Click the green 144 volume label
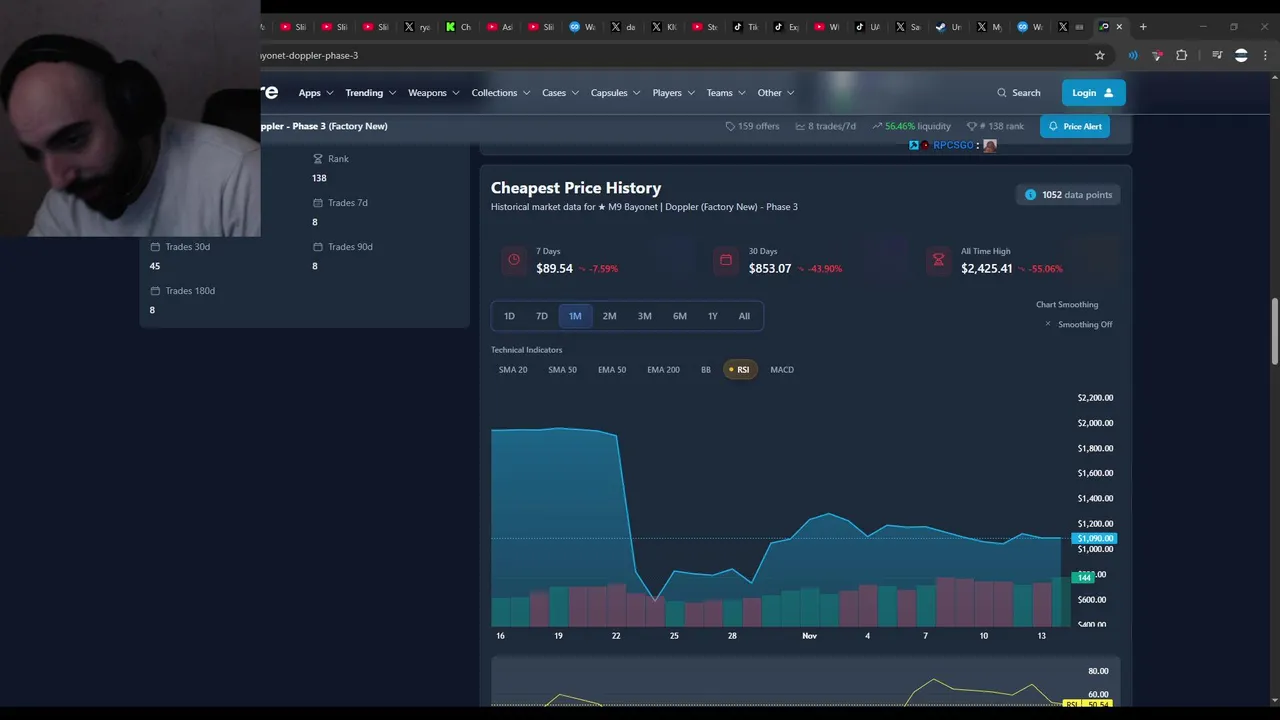 (x=1083, y=578)
